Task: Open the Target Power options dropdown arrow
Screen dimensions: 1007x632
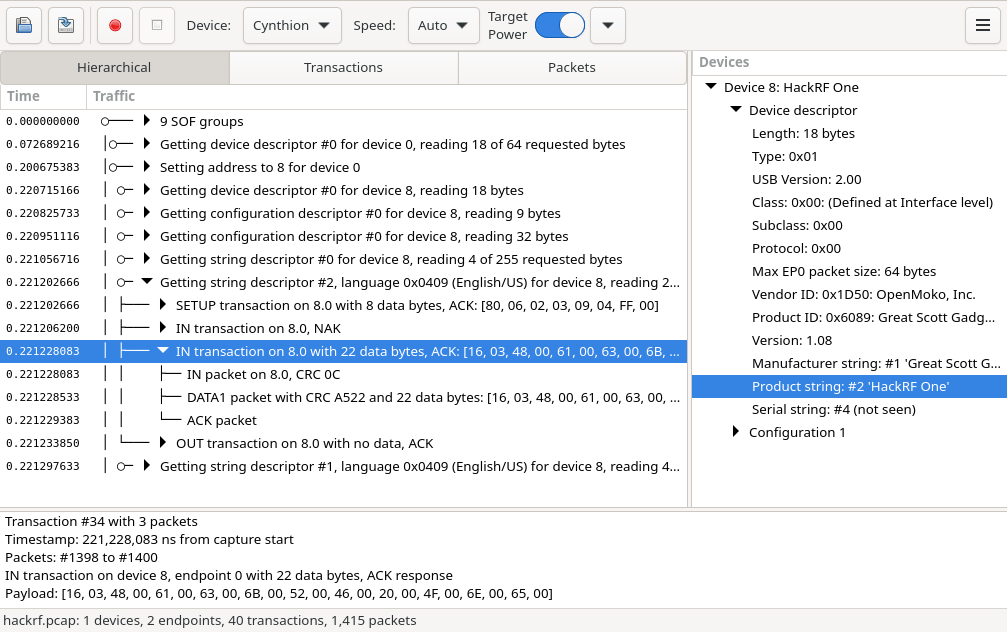Action: pos(608,26)
